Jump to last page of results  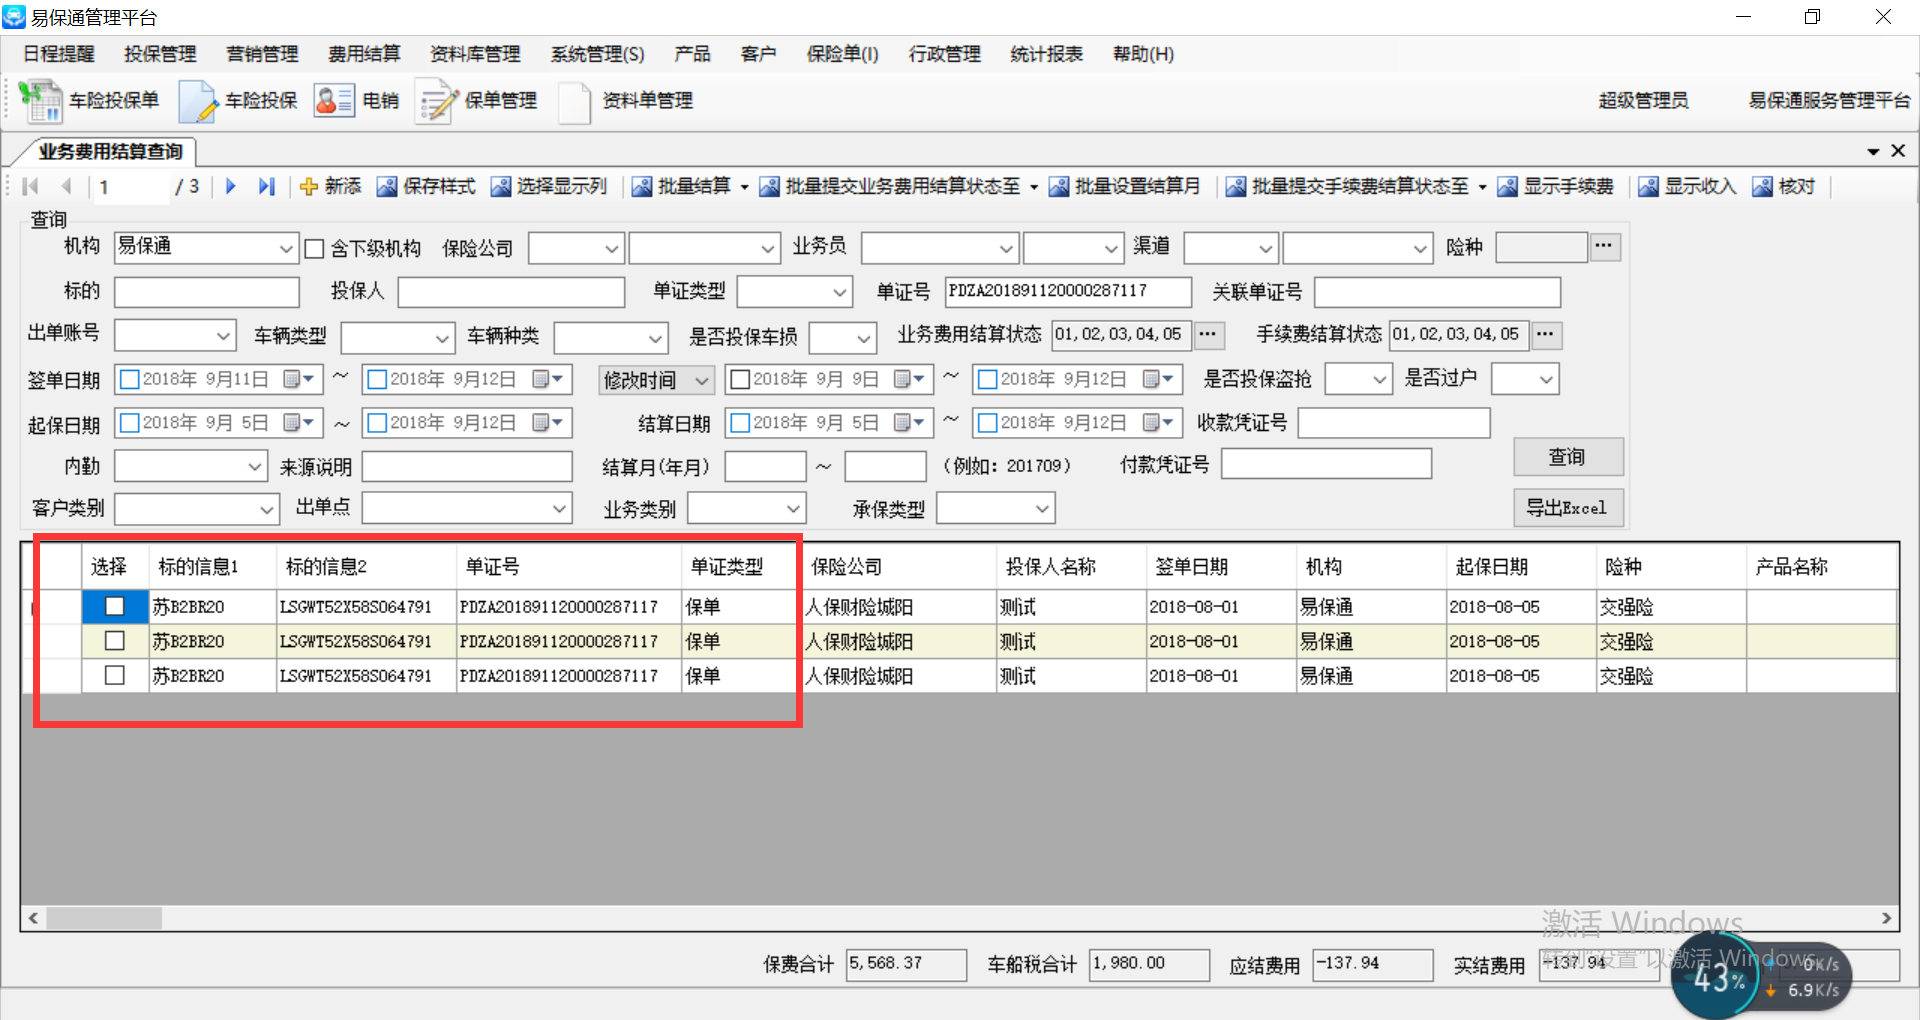click(x=266, y=186)
